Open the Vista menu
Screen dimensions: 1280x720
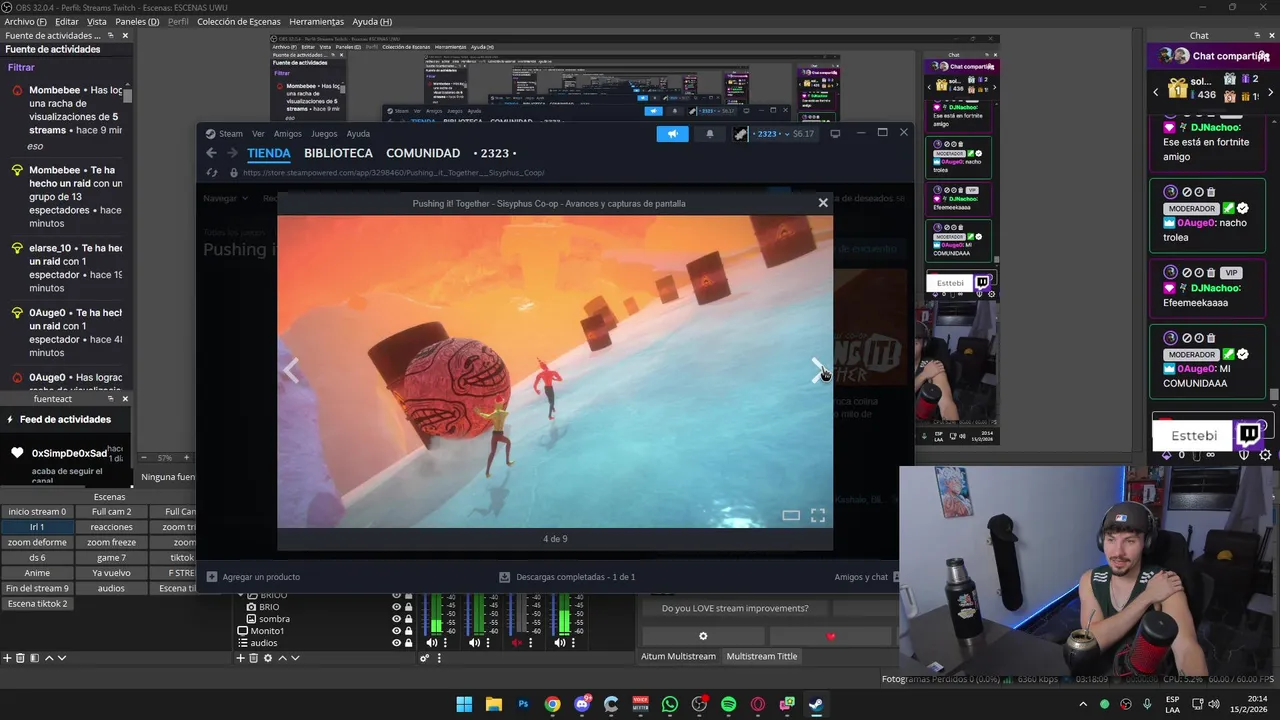point(96,21)
